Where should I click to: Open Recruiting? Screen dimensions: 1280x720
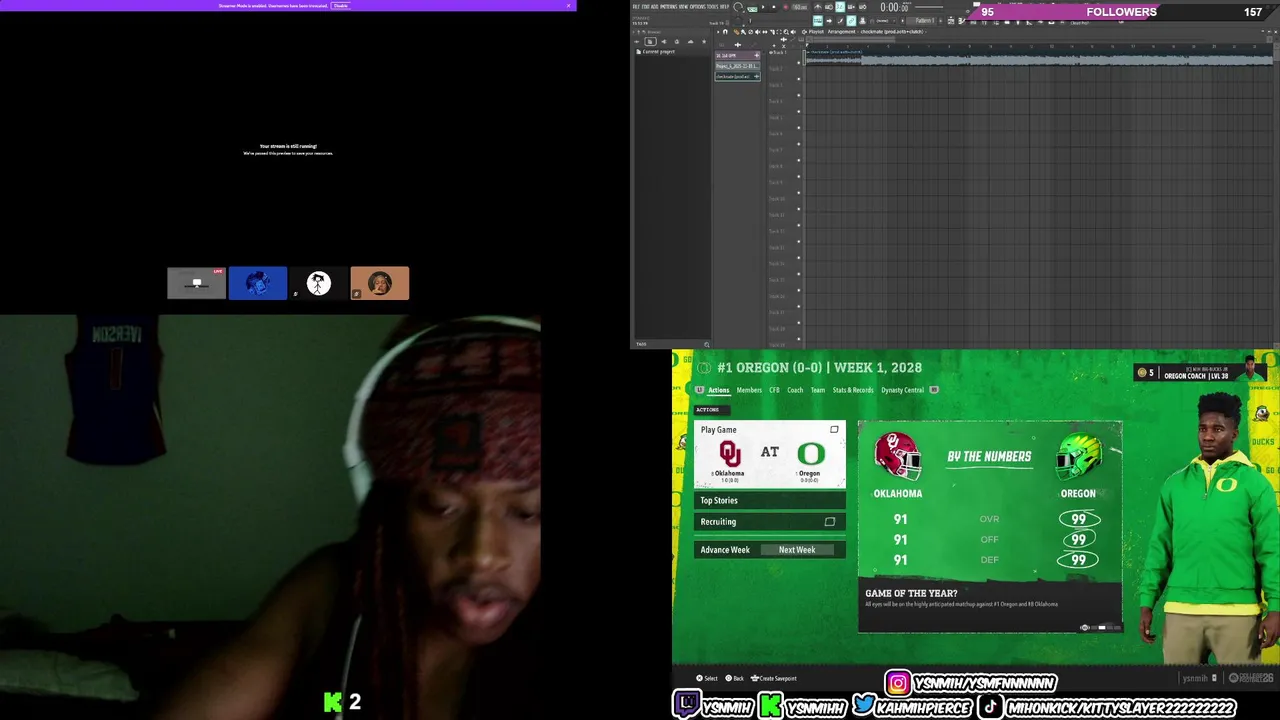tap(770, 522)
